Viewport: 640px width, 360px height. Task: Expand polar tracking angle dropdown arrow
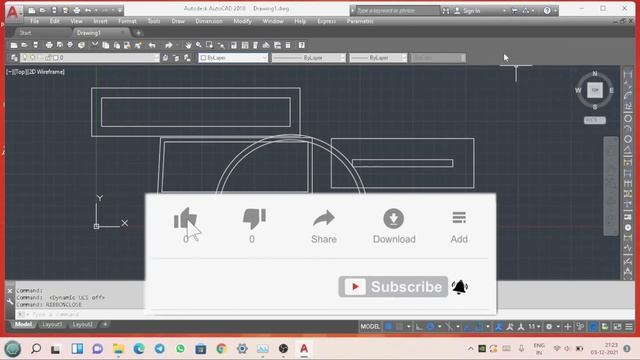[440, 327]
